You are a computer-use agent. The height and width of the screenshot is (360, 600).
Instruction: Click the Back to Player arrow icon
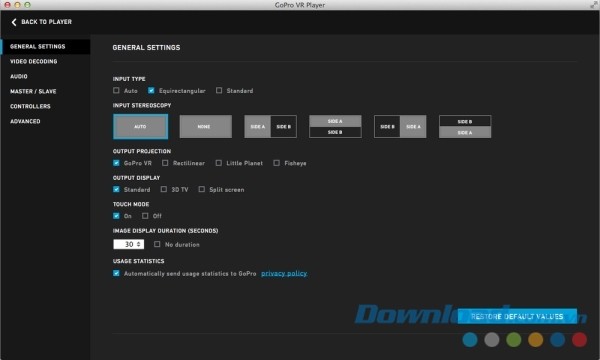click(x=14, y=22)
